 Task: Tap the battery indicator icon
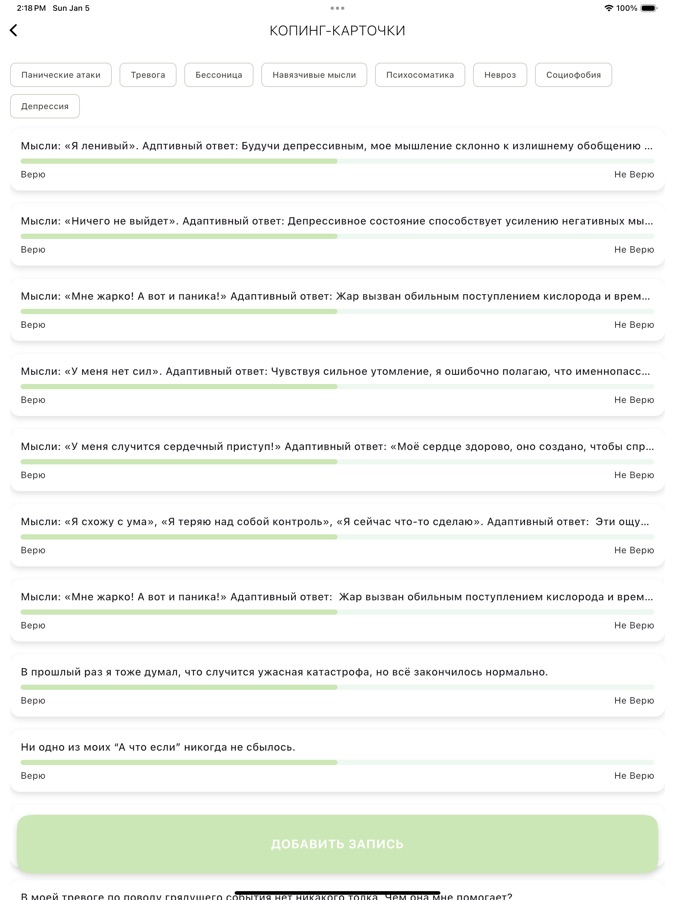[x=649, y=8]
